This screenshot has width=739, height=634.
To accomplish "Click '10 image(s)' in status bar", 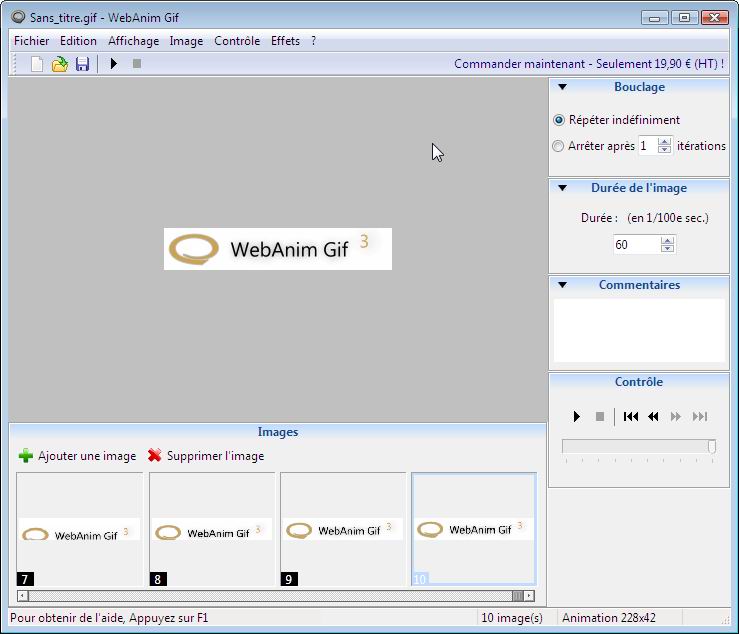I will point(512,618).
